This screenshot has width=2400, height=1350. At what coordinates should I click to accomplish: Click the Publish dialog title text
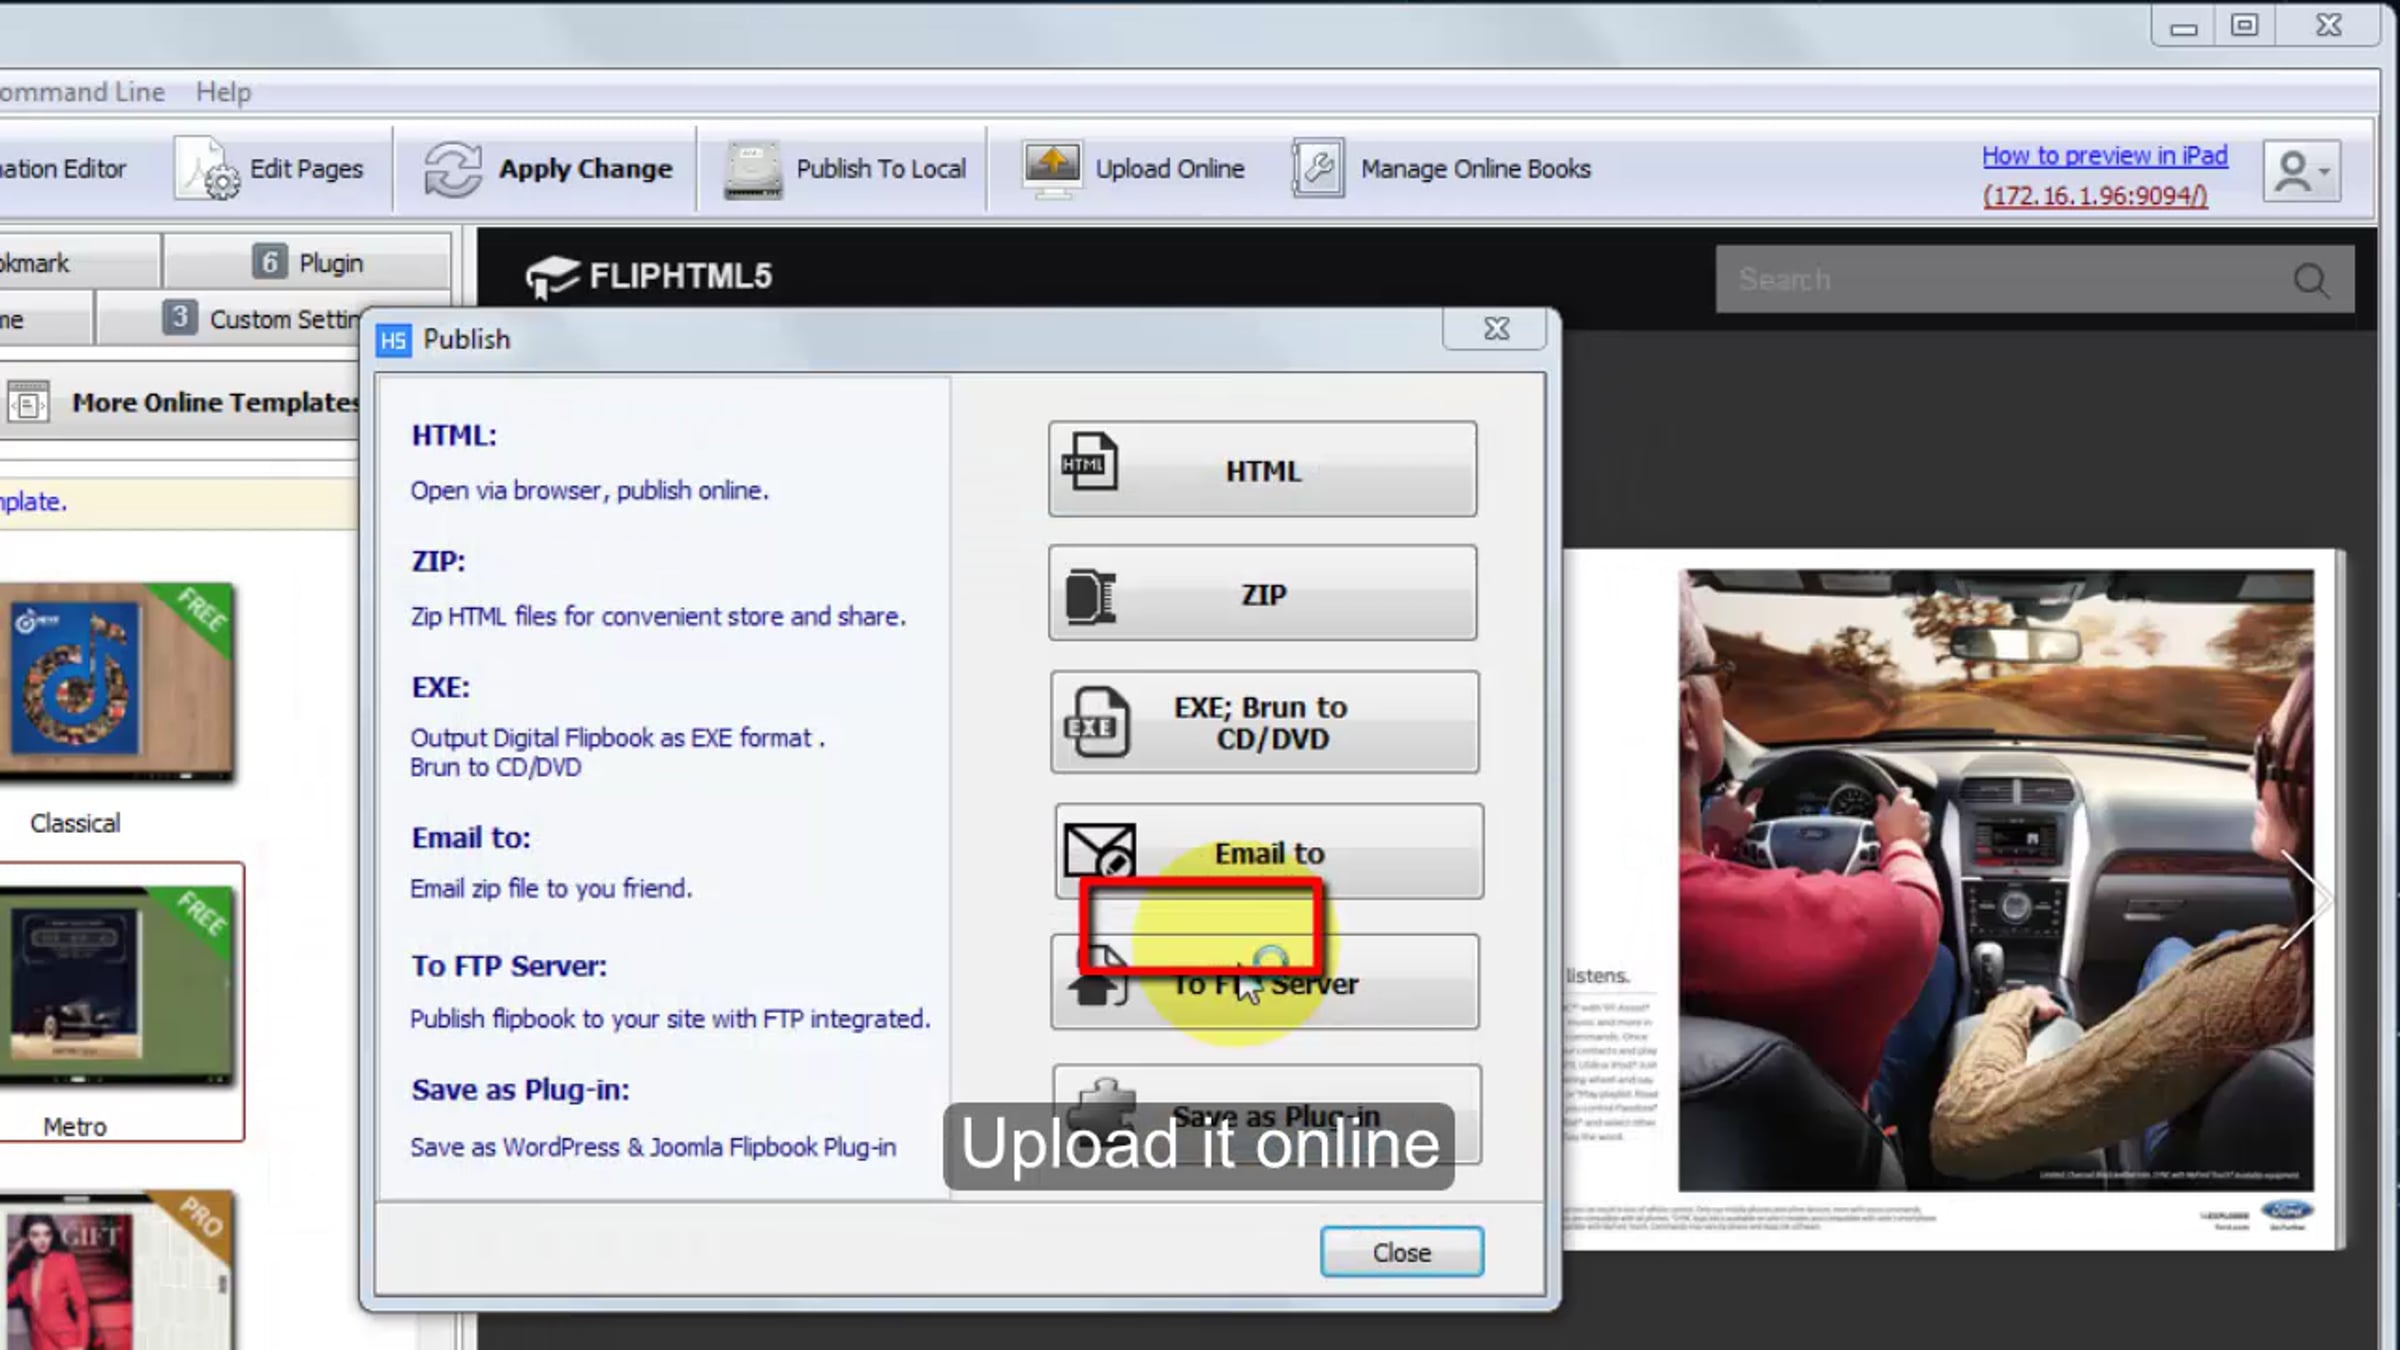[x=466, y=339]
